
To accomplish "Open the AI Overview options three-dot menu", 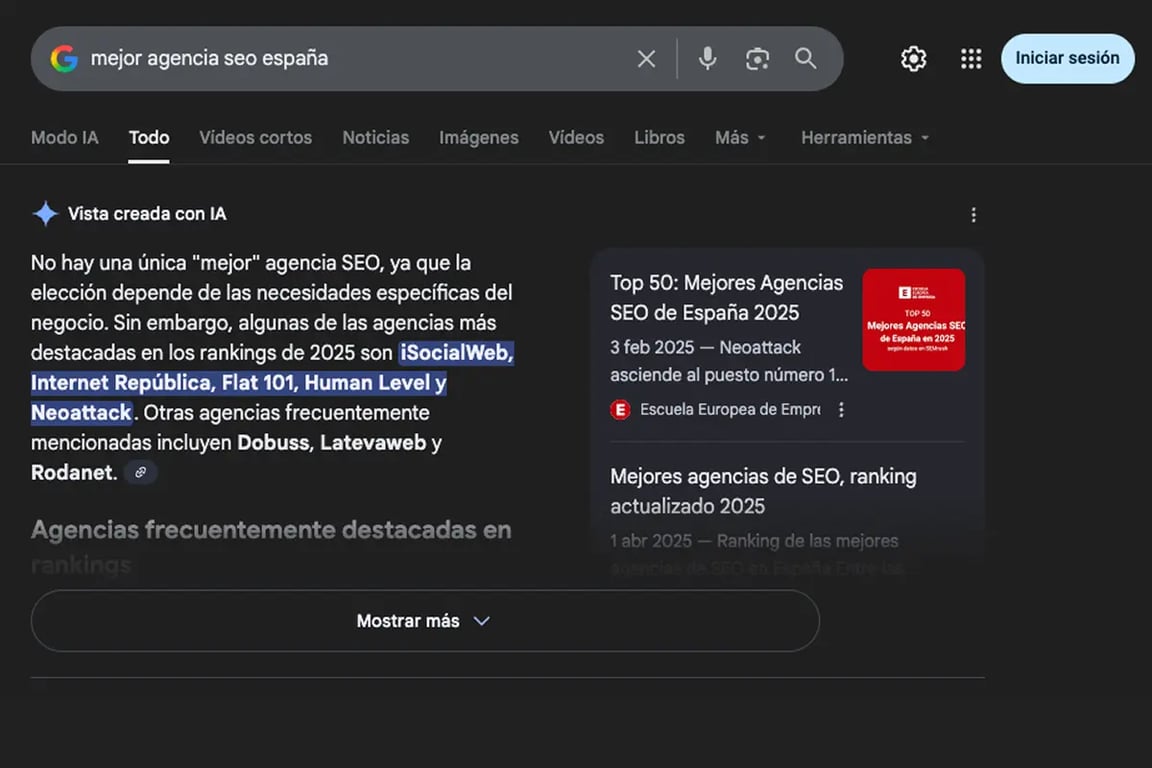I will click(x=974, y=214).
